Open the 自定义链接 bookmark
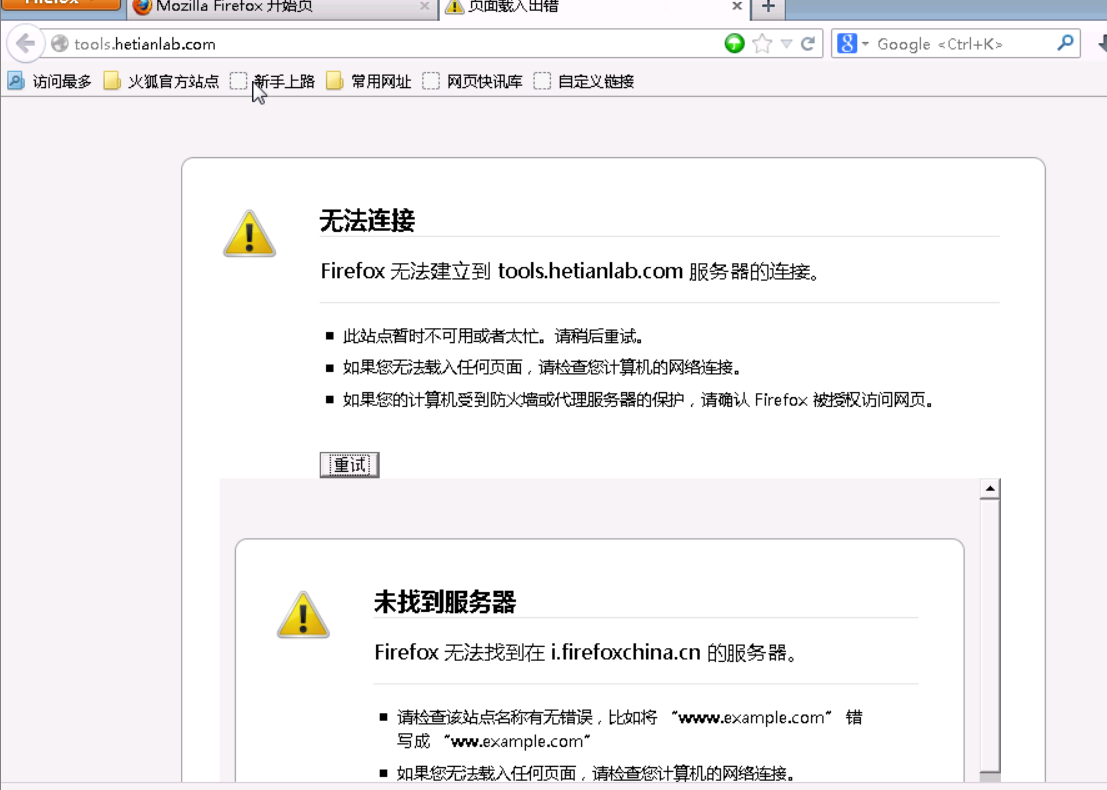This screenshot has height=790, width=1107. [x=584, y=82]
